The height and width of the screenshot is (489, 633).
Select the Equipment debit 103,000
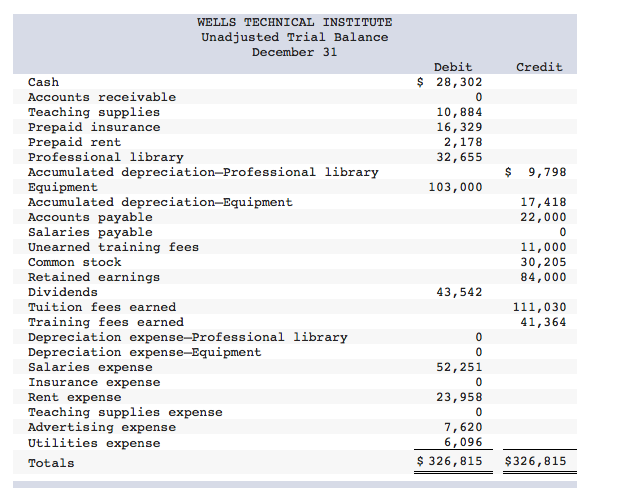(455, 187)
